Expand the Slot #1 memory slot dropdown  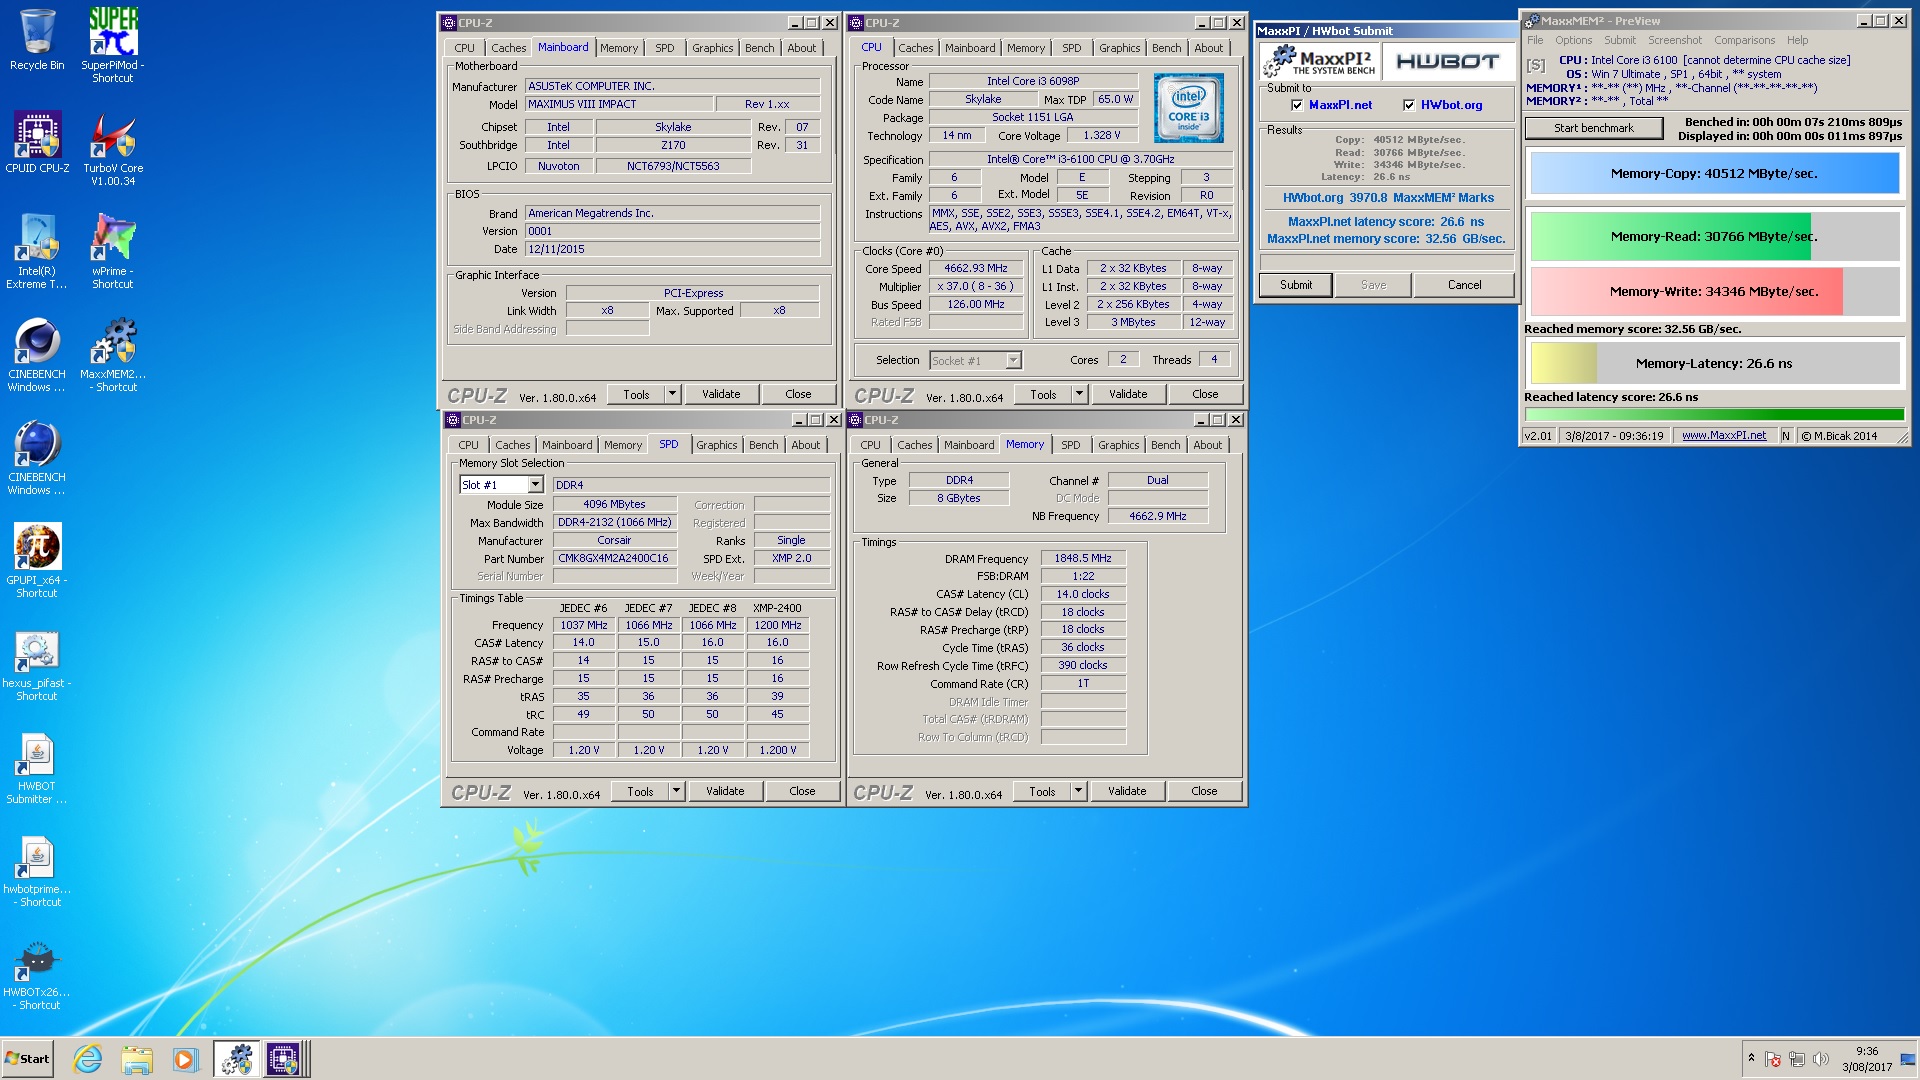(x=535, y=485)
